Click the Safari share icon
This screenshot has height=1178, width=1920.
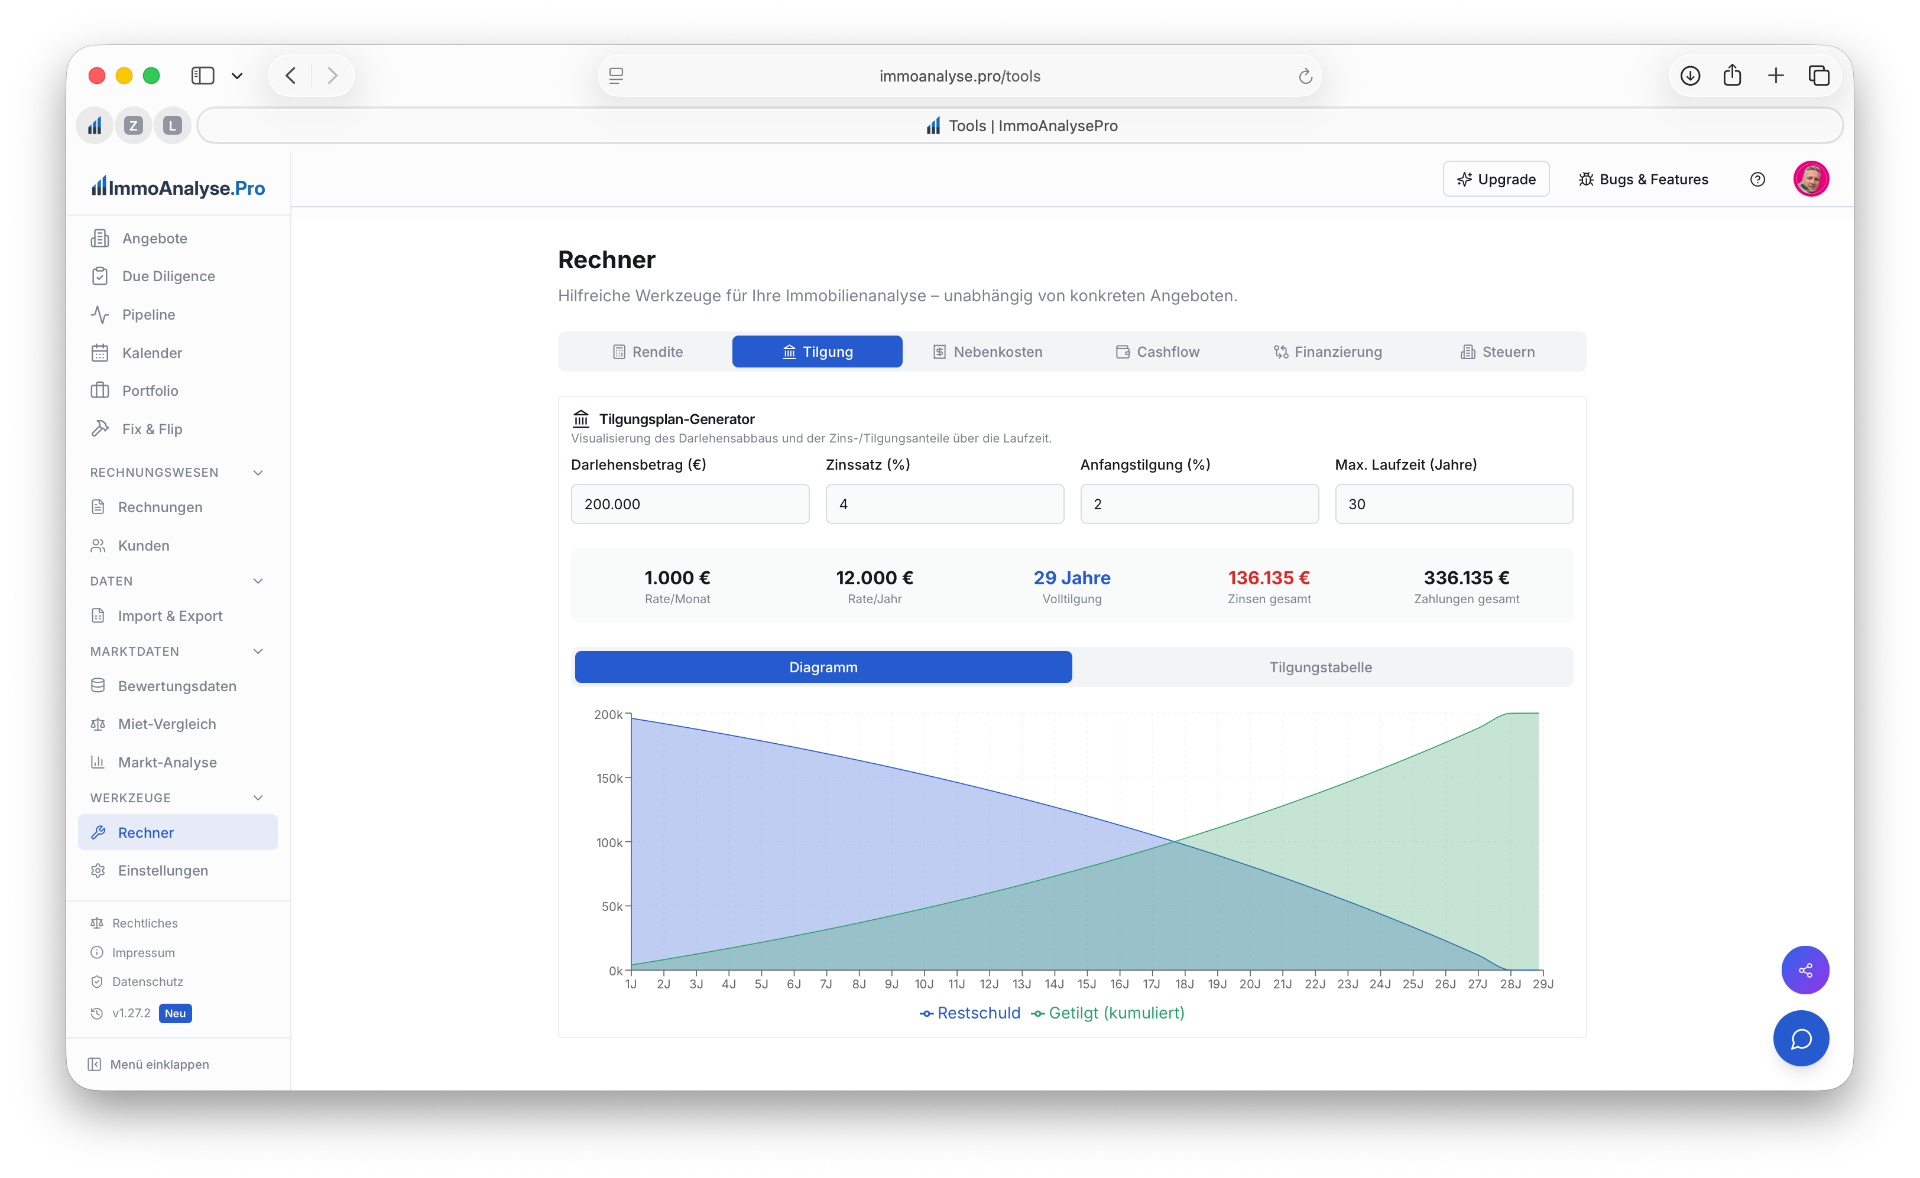coord(1732,75)
